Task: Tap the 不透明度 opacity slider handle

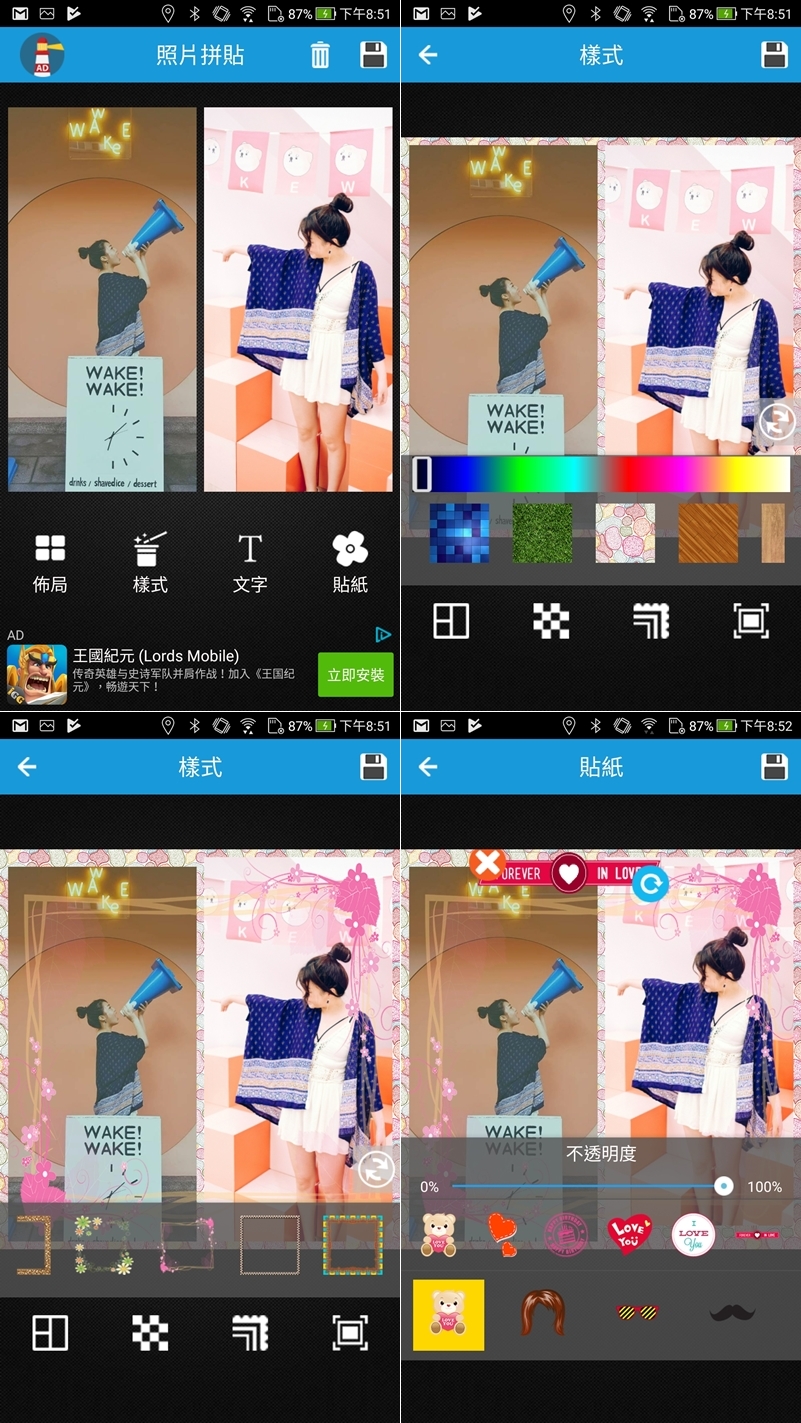Action: [723, 1186]
